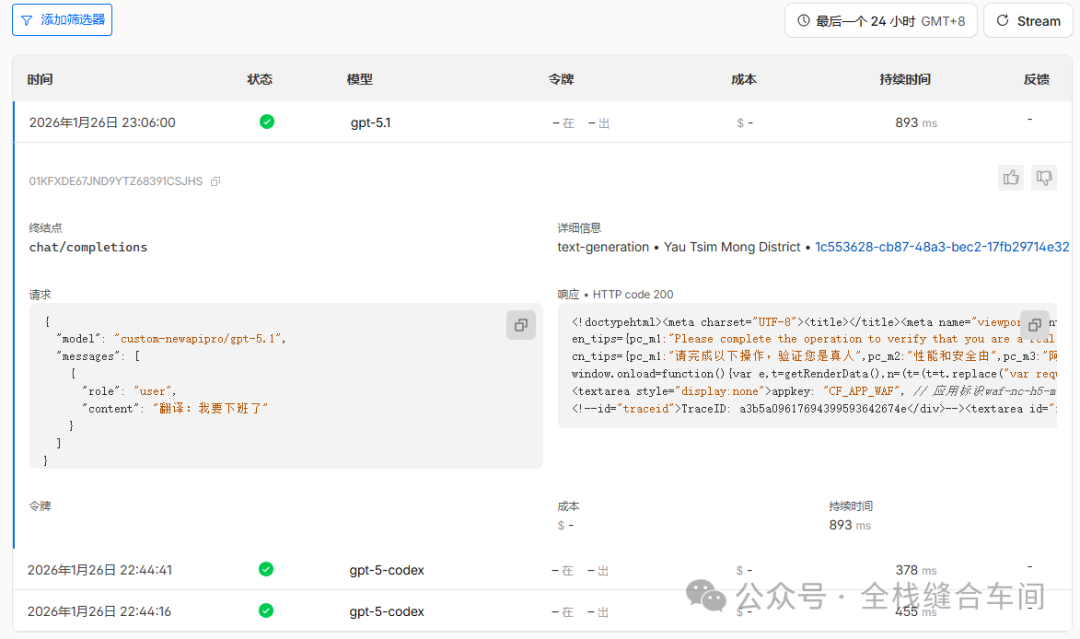Click the Add filter button
Image resolution: width=1080 pixels, height=639 pixels.
62,20
